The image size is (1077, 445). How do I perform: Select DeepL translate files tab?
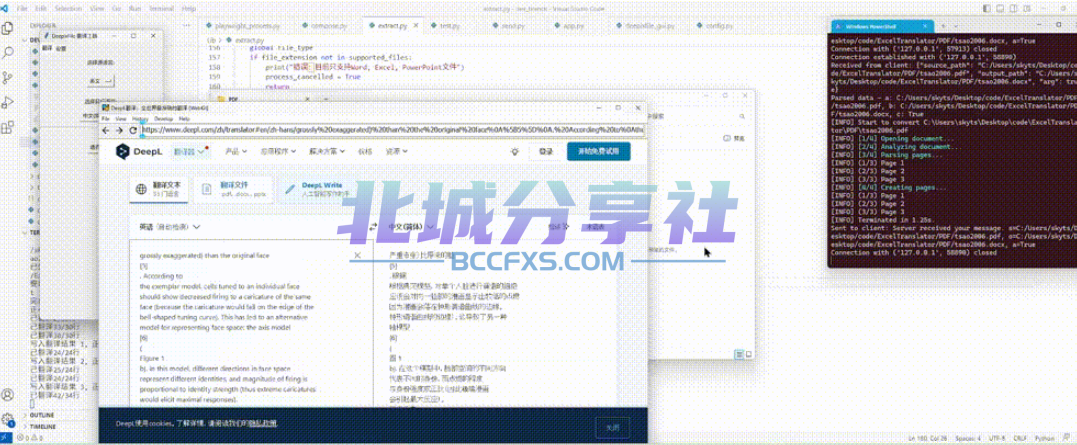(234, 189)
